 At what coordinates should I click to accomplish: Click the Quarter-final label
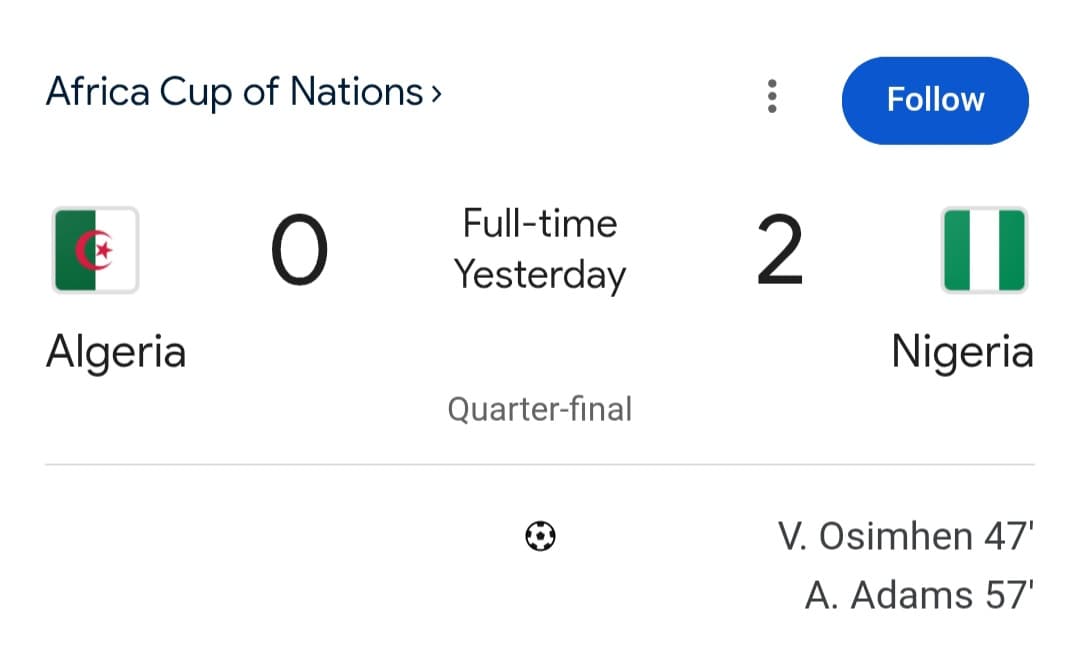click(540, 408)
